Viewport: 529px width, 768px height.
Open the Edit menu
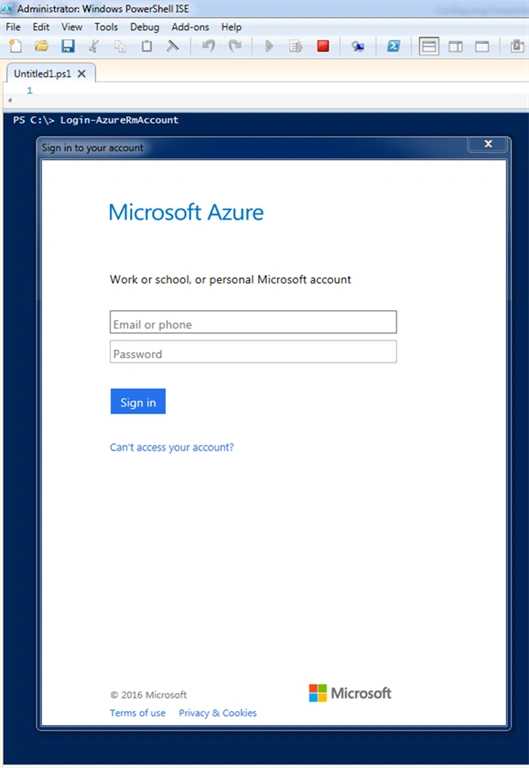click(x=41, y=27)
